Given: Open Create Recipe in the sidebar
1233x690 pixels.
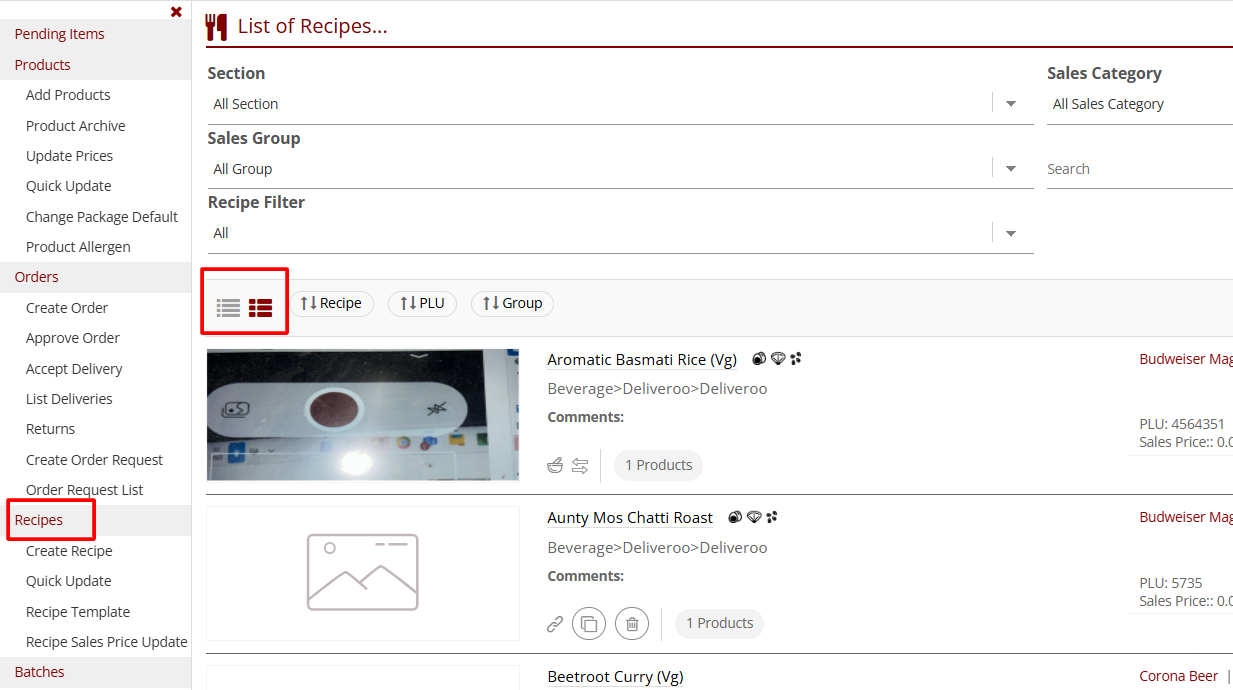Looking at the screenshot, I should [69, 551].
